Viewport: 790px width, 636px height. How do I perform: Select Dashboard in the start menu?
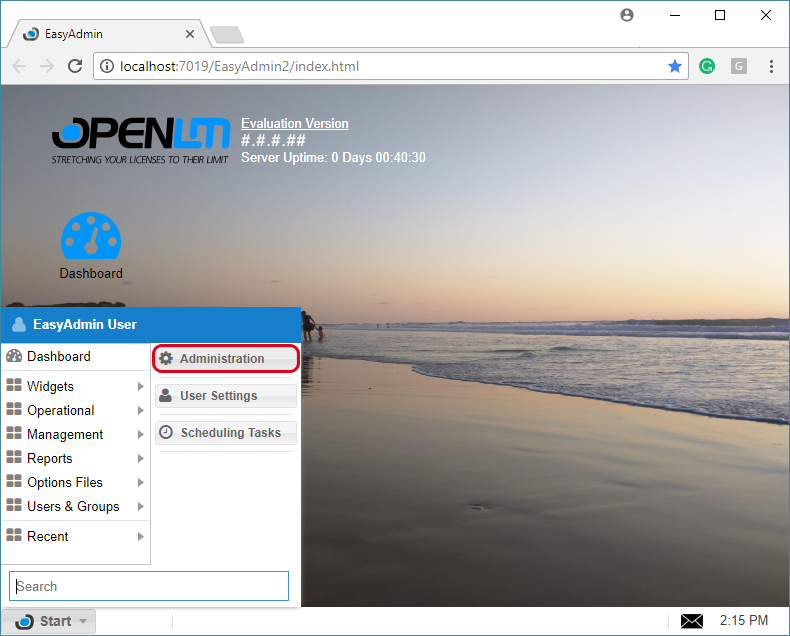tap(58, 356)
